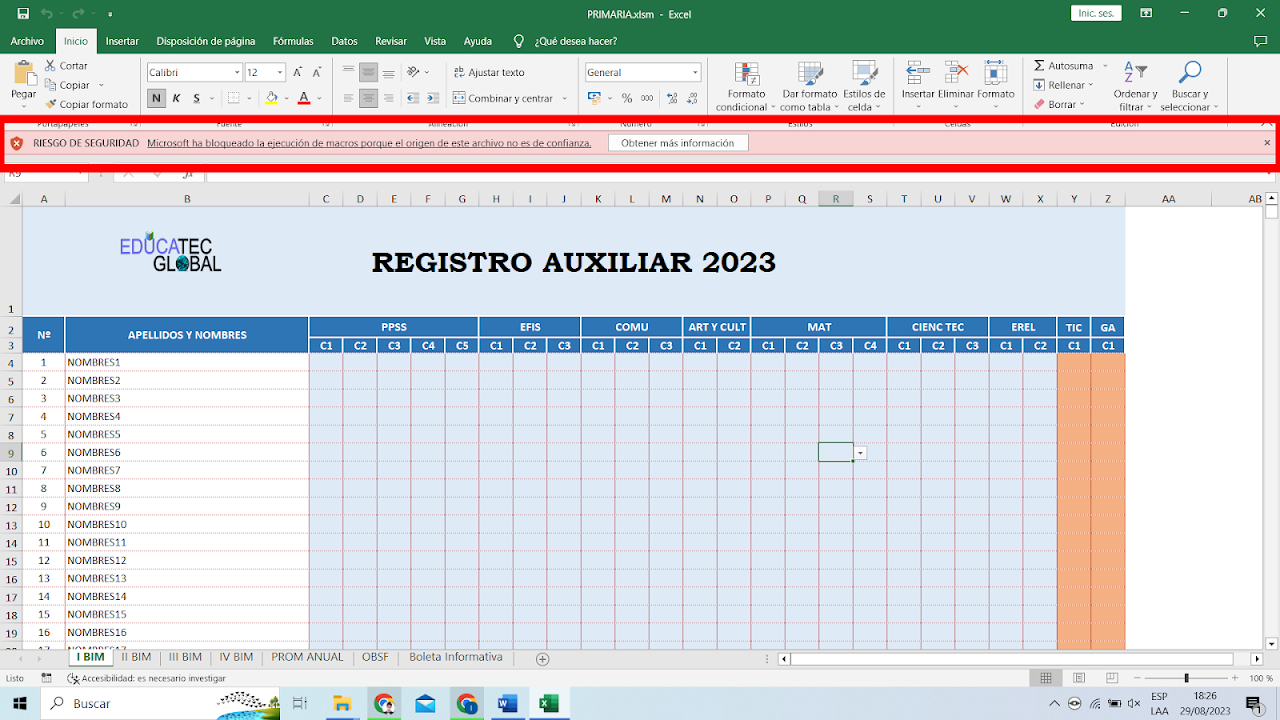The image size is (1280, 720).
Task: Open the font size 12 dropdown
Action: click(280, 72)
